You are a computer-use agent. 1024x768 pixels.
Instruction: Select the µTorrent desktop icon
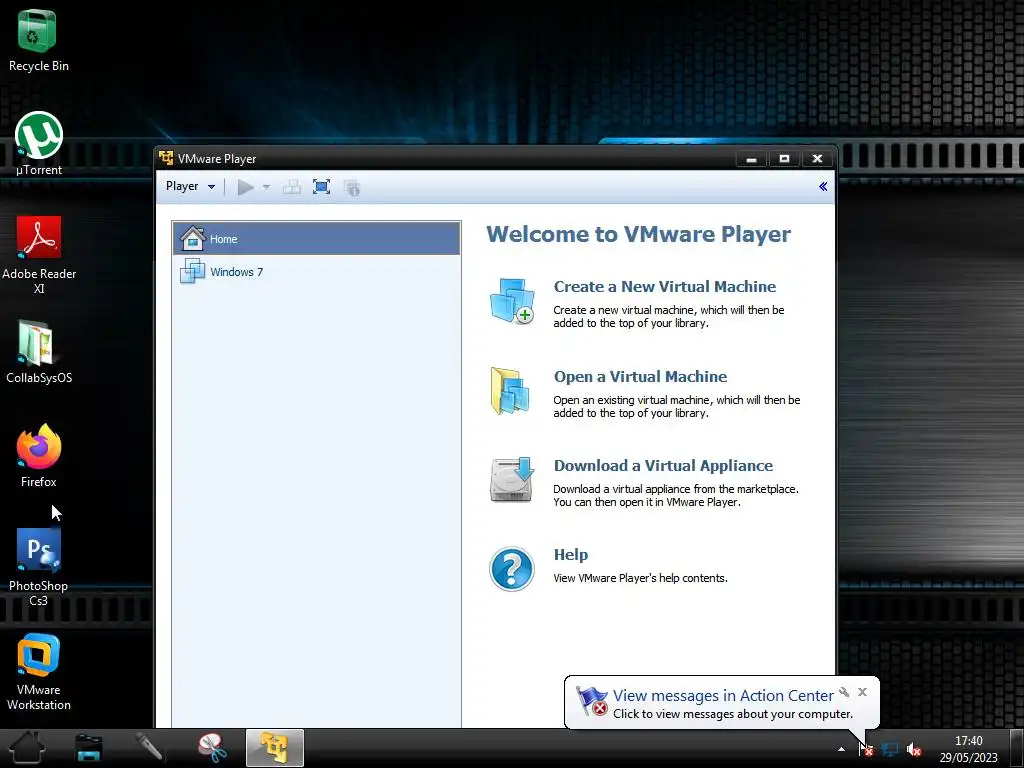(x=39, y=144)
